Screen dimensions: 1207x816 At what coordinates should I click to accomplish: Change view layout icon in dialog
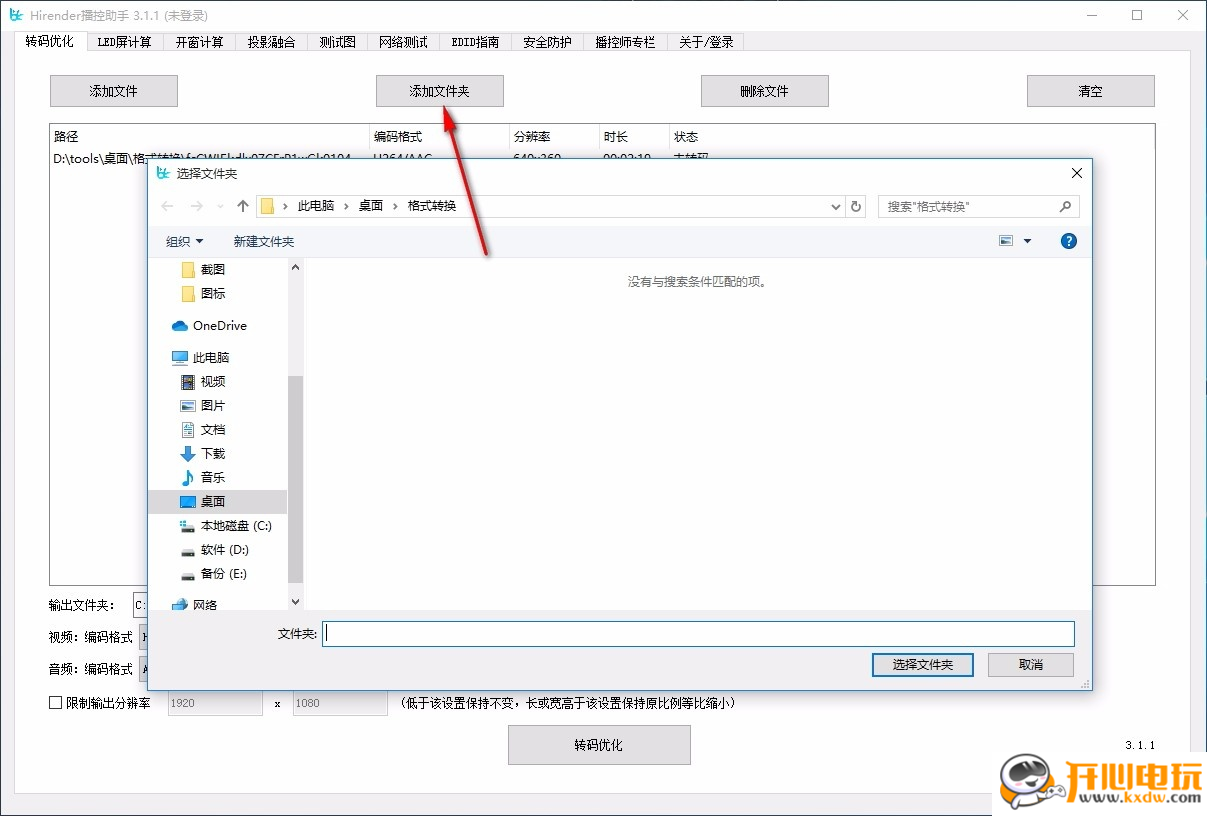point(1006,241)
